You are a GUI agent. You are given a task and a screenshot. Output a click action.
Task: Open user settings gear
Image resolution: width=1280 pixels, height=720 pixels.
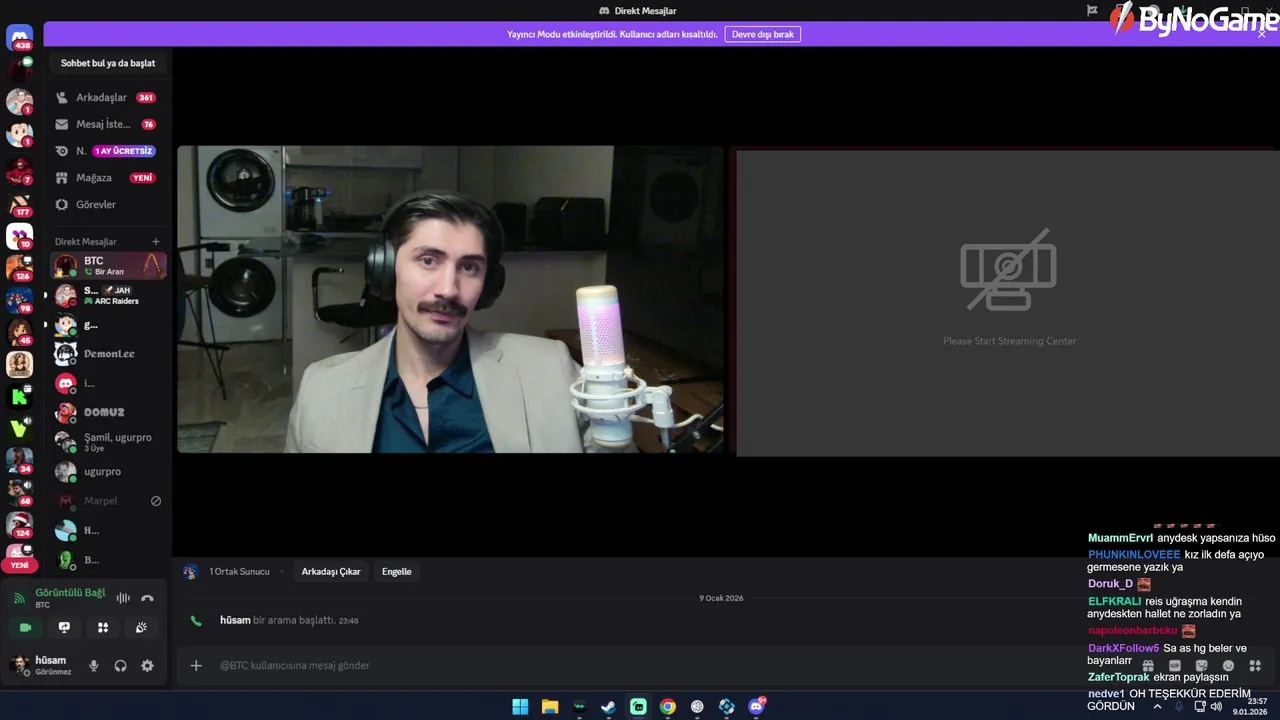pyautogui.click(x=147, y=666)
